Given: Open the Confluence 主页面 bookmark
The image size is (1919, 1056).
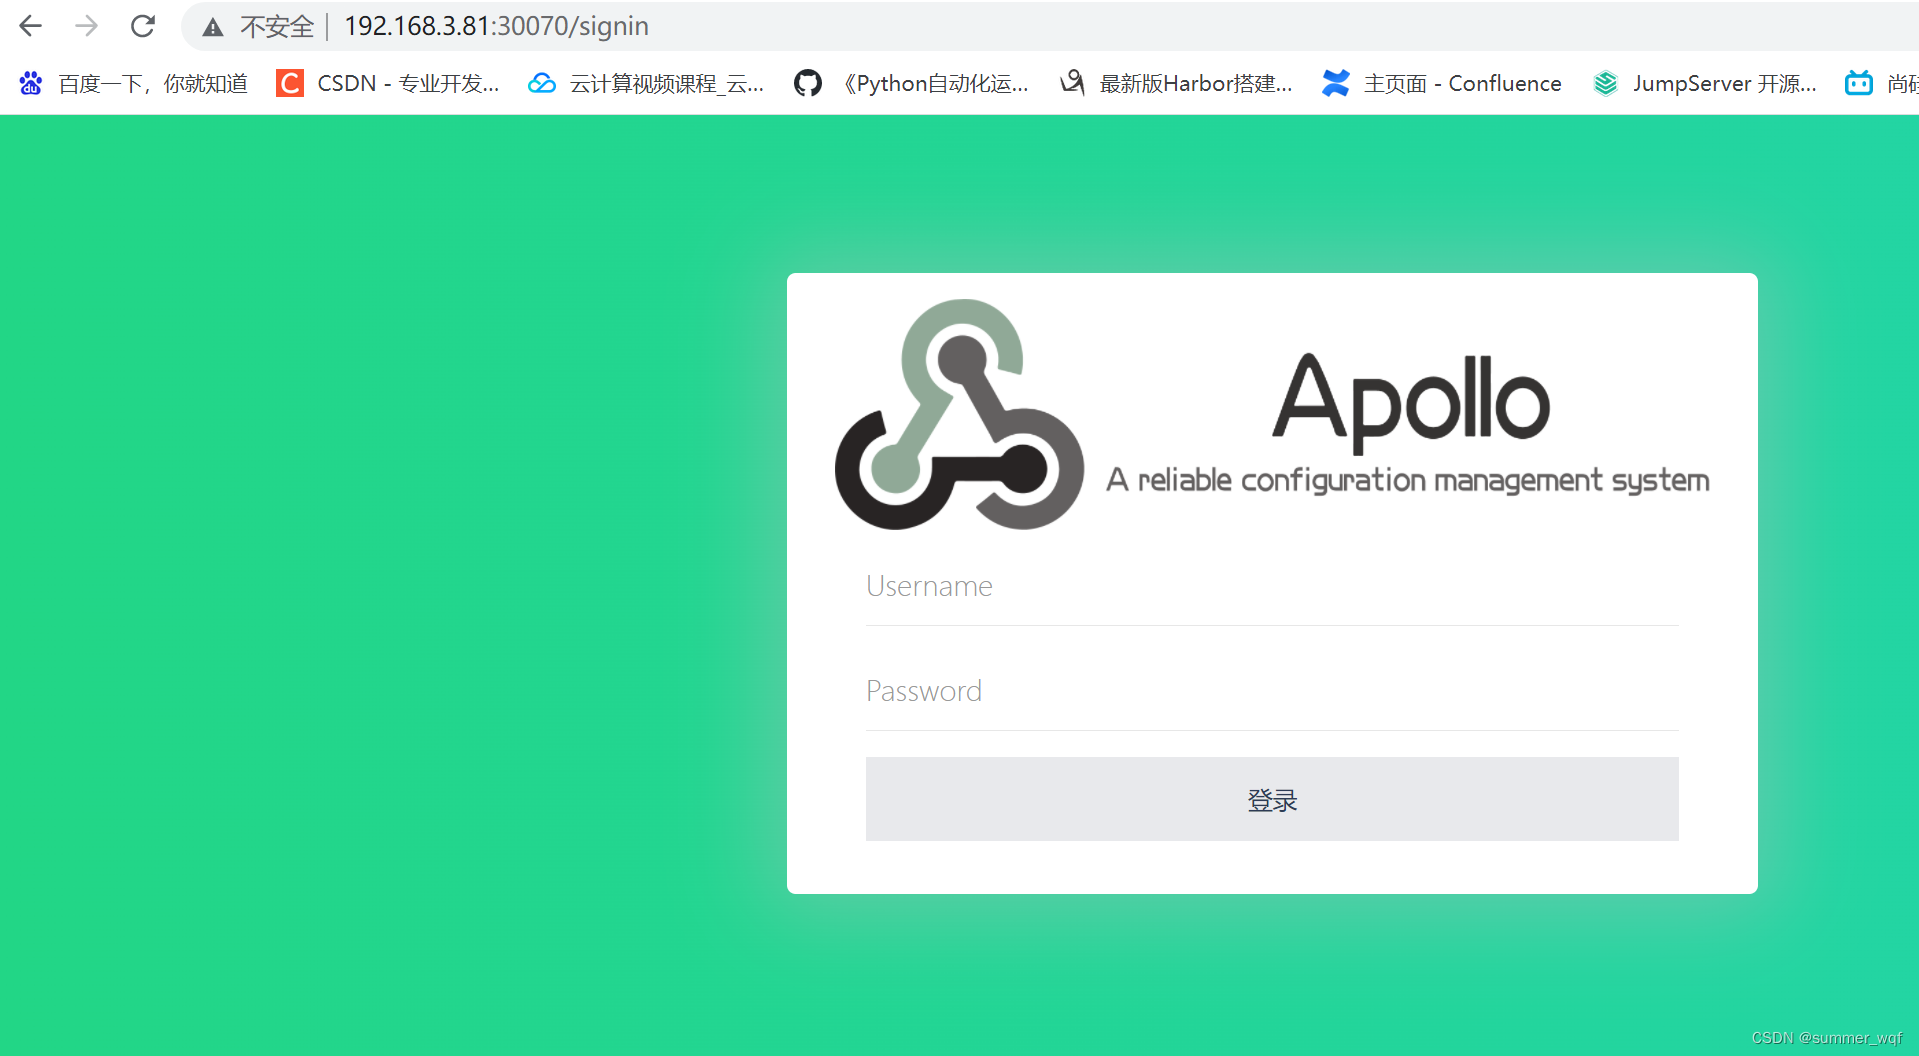Looking at the screenshot, I should pos(1440,83).
